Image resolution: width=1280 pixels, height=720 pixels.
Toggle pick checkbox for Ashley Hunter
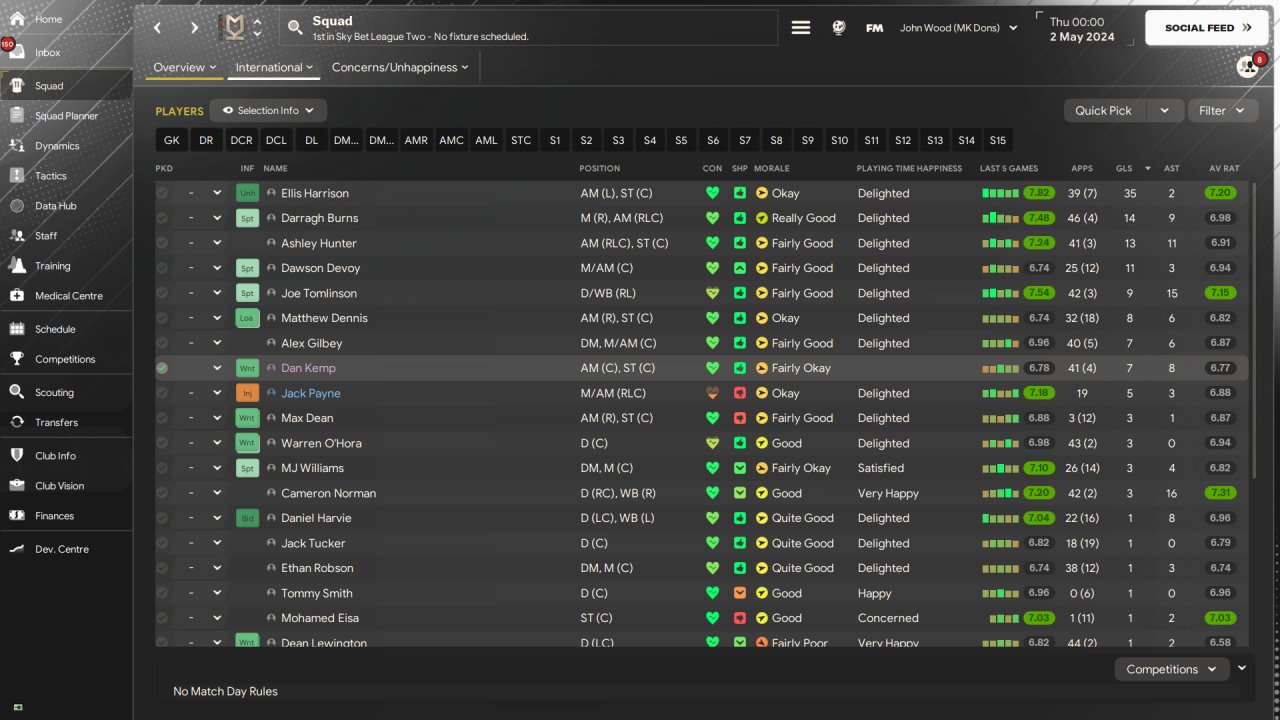click(x=162, y=243)
